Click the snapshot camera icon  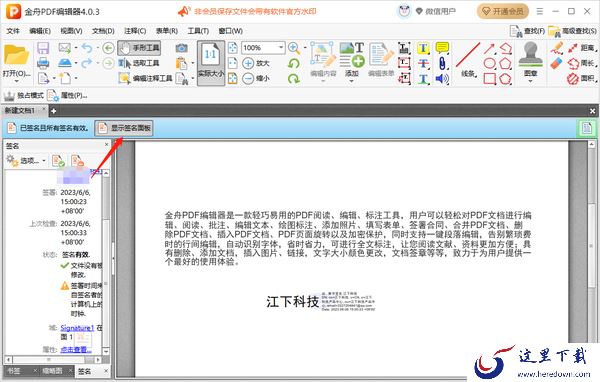pos(181,48)
